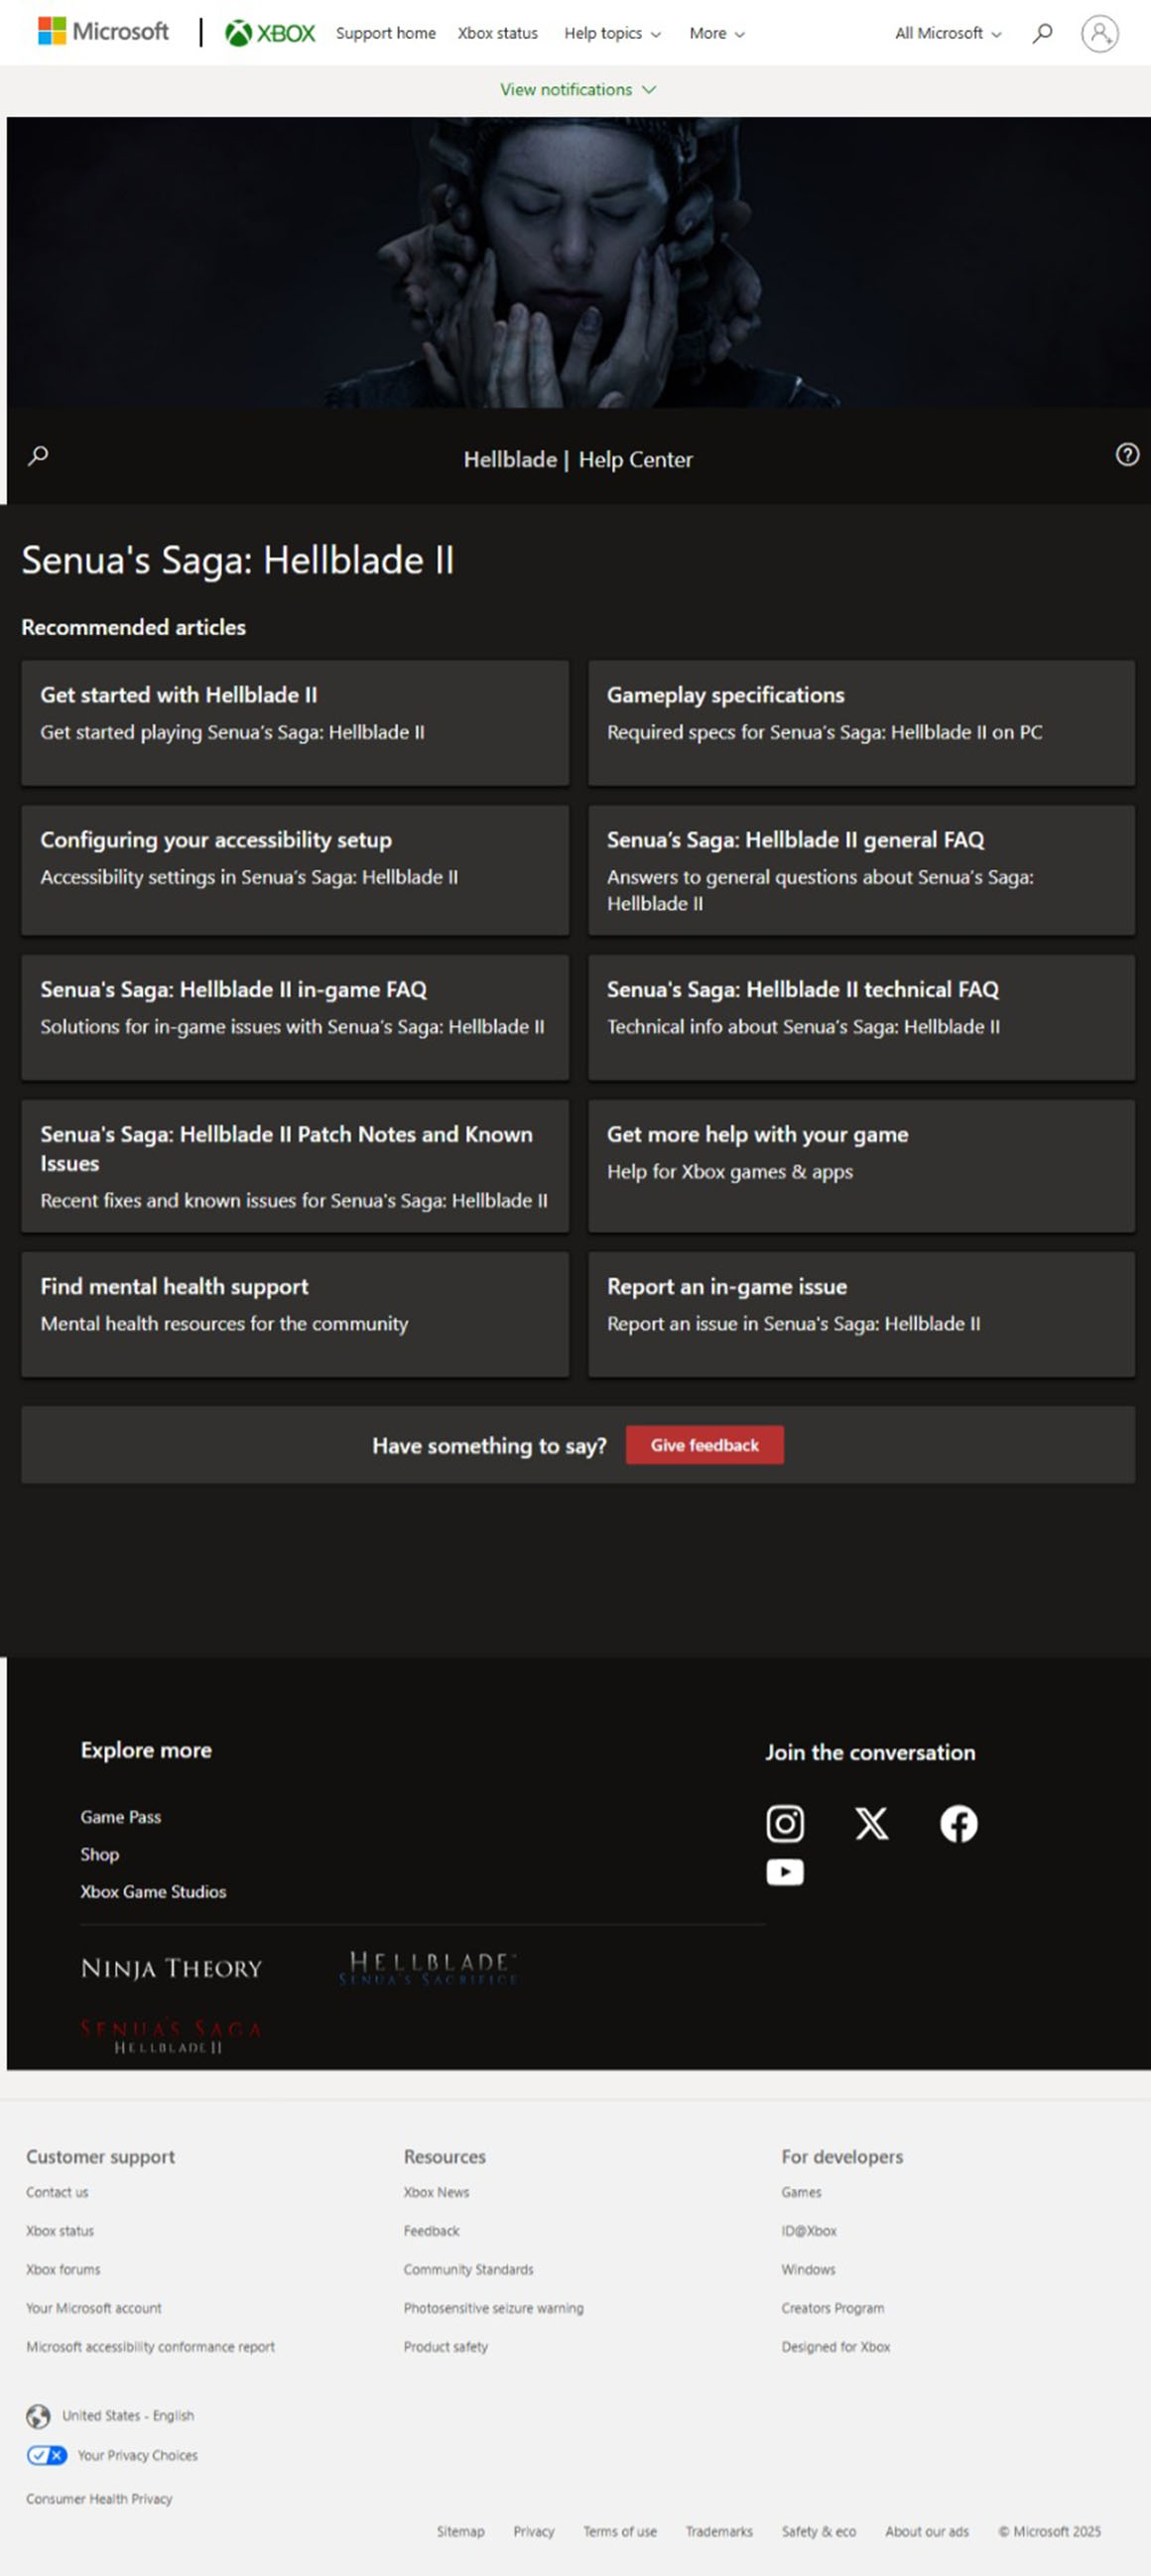Open the All Microsoft dropdown
This screenshot has width=1151, height=2576.
tap(947, 33)
